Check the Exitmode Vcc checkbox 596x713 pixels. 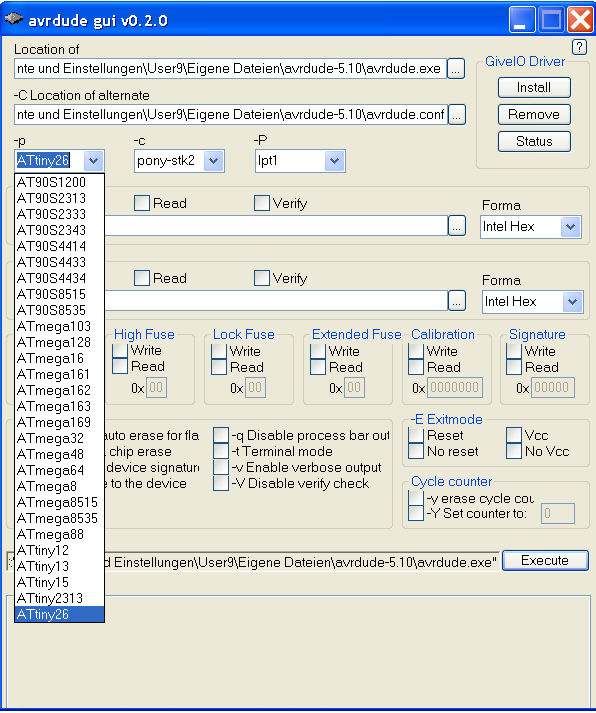click(514, 435)
